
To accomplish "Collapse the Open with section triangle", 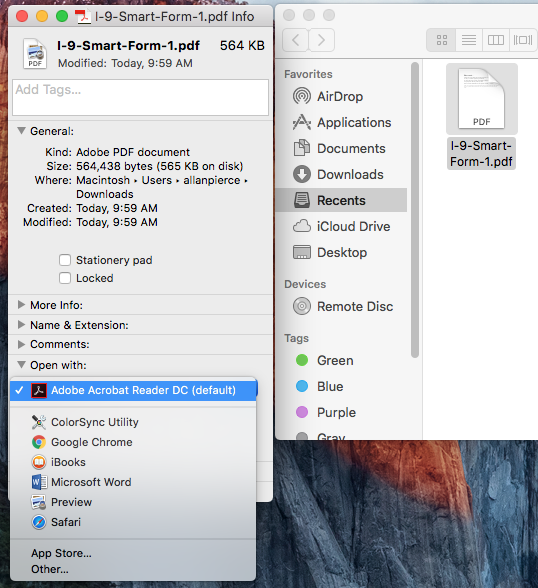I will coord(21,365).
